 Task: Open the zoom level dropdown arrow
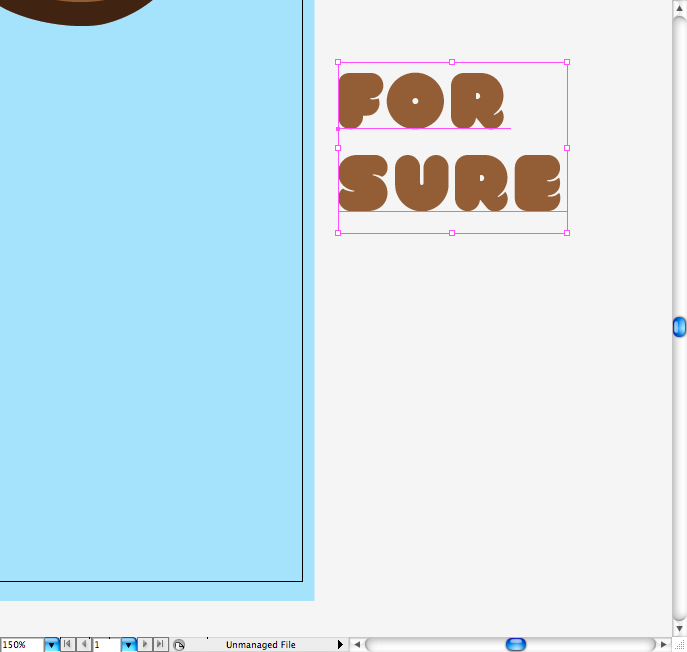51,645
